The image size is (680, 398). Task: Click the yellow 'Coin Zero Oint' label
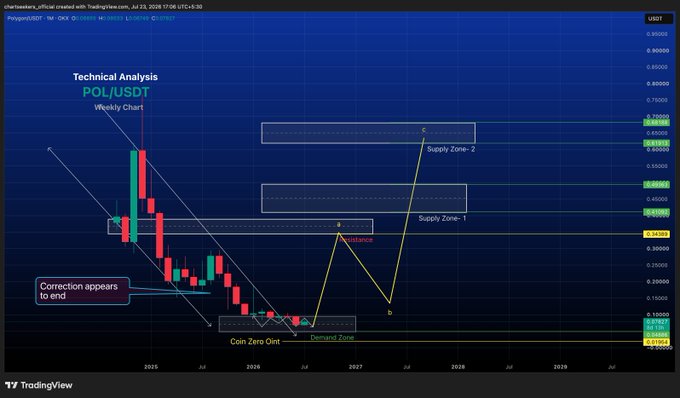click(x=255, y=342)
